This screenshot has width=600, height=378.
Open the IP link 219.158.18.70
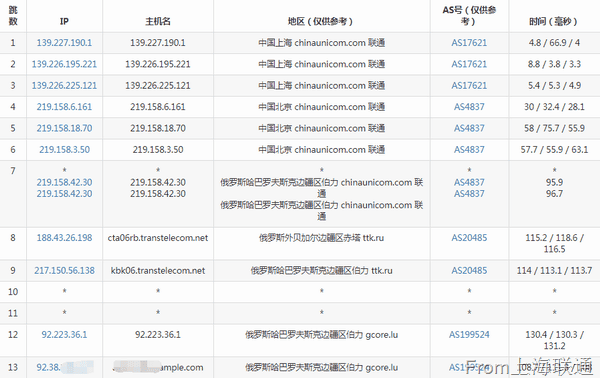point(64,128)
